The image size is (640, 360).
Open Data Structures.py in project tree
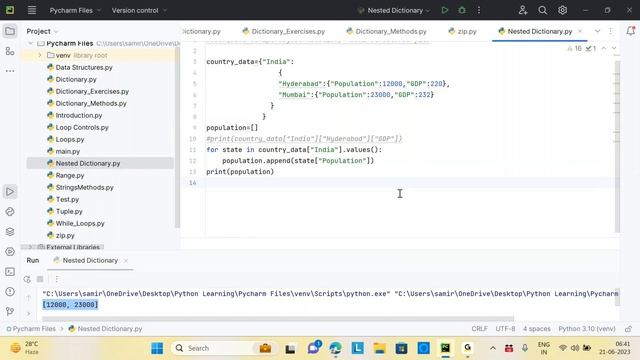coord(84,67)
